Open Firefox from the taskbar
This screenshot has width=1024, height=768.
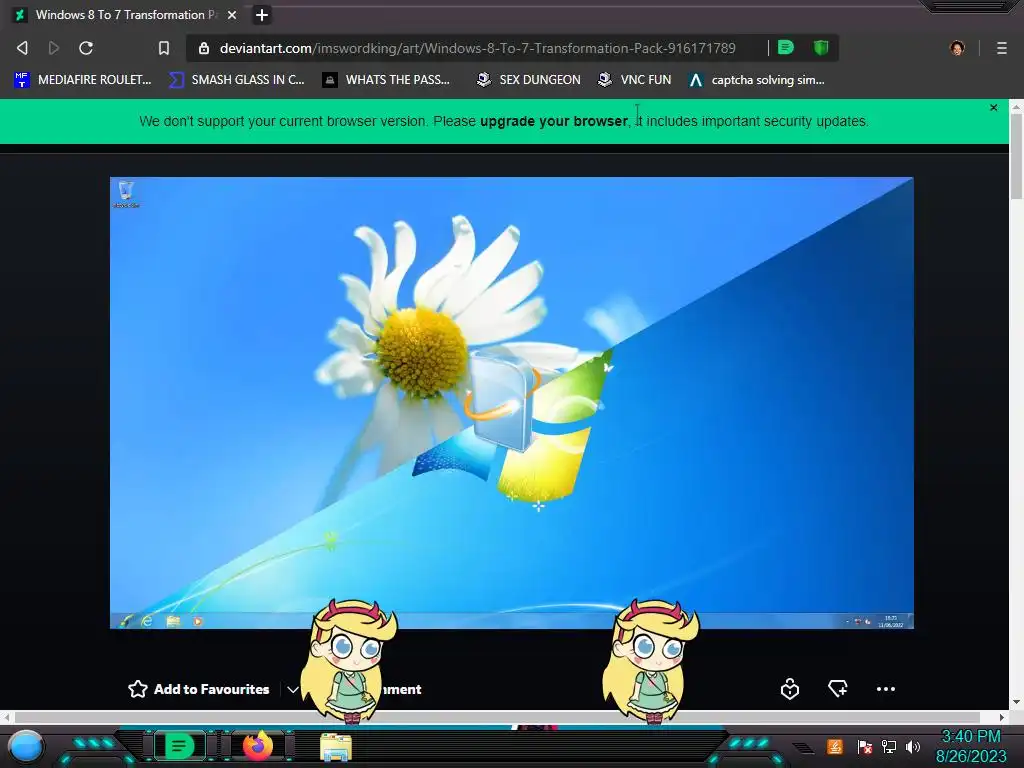click(257, 745)
